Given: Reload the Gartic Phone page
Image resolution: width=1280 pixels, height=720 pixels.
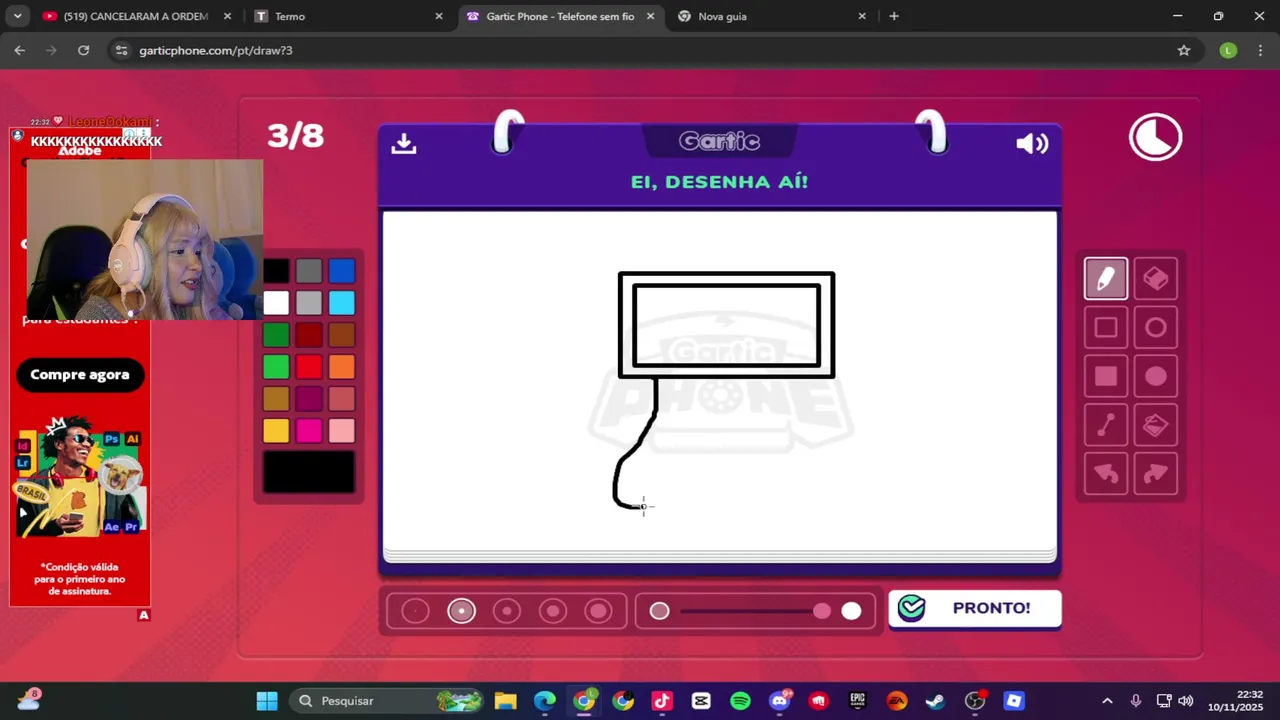Looking at the screenshot, I should tap(84, 50).
